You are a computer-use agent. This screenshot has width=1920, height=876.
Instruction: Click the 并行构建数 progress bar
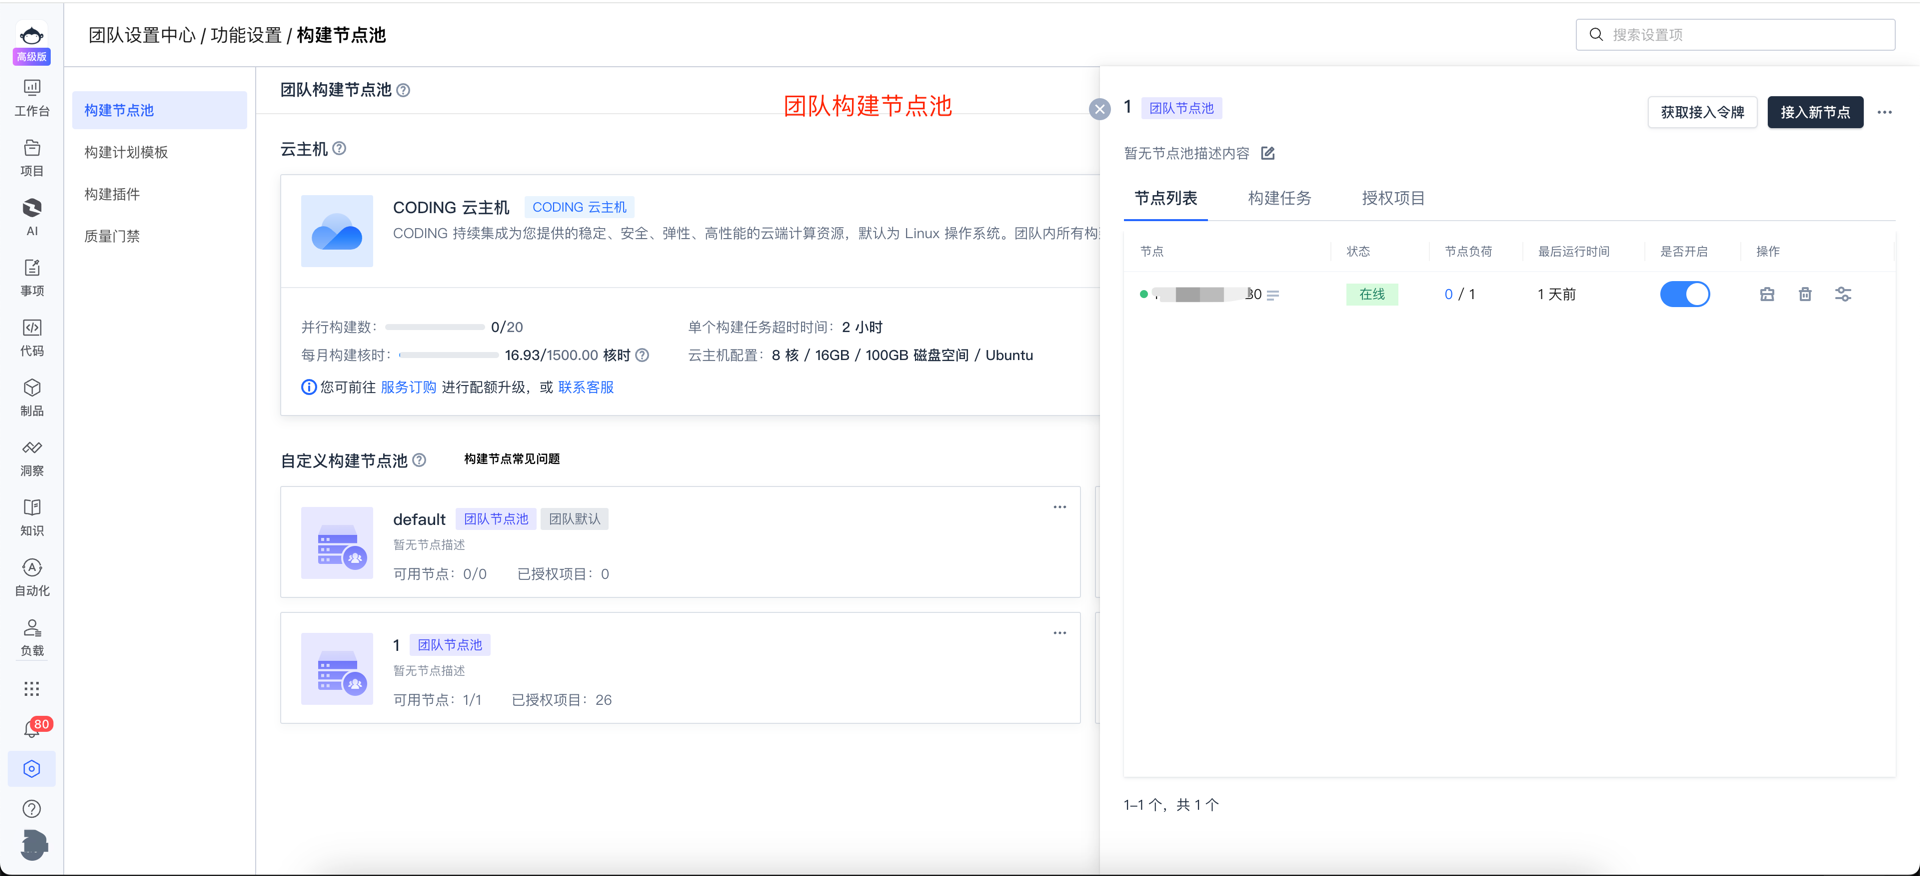(435, 327)
